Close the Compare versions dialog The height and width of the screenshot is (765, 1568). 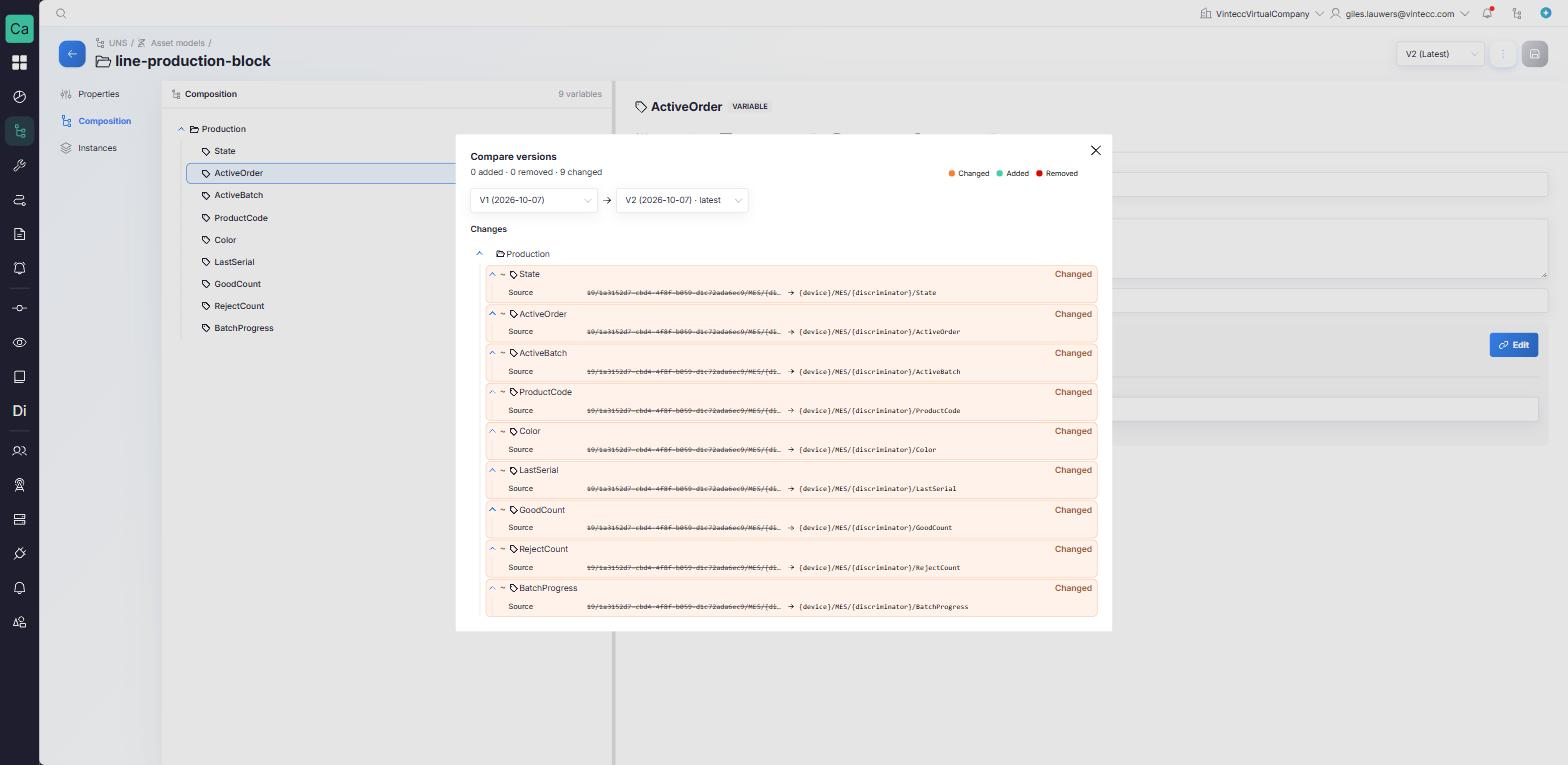pos(1095,150)
